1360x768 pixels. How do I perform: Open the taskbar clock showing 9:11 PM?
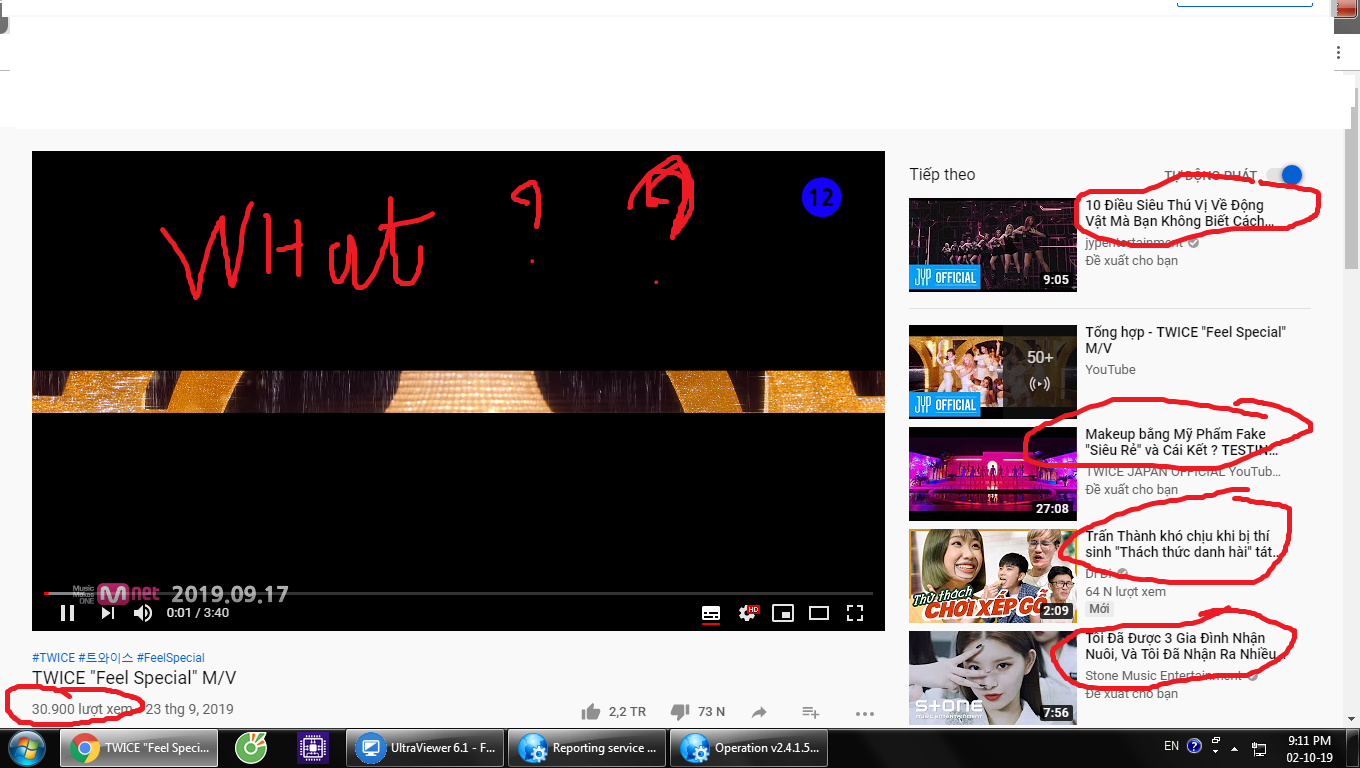[1309, 748]
